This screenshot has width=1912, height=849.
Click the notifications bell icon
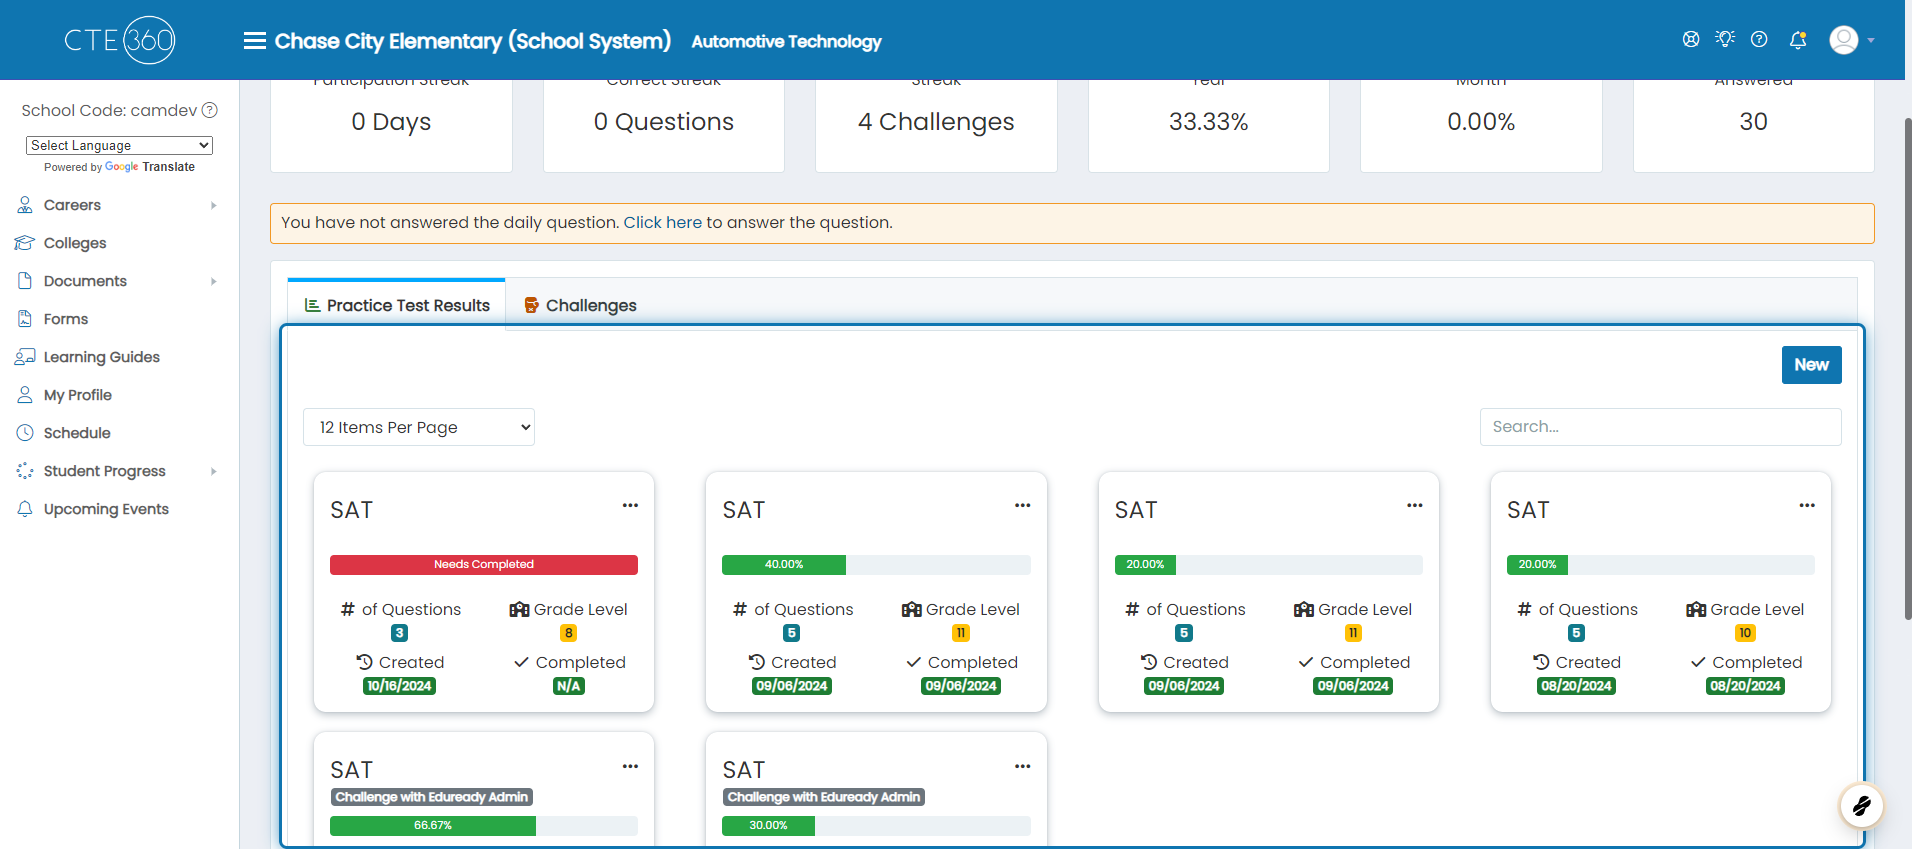[1798, 40]
